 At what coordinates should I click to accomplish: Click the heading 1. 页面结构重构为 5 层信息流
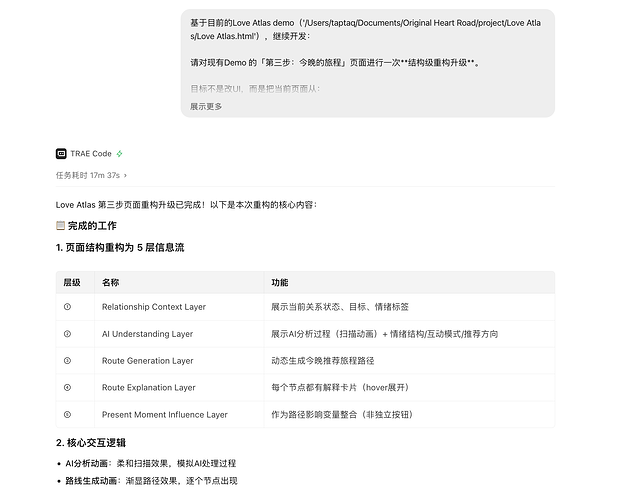pos(120,248)
